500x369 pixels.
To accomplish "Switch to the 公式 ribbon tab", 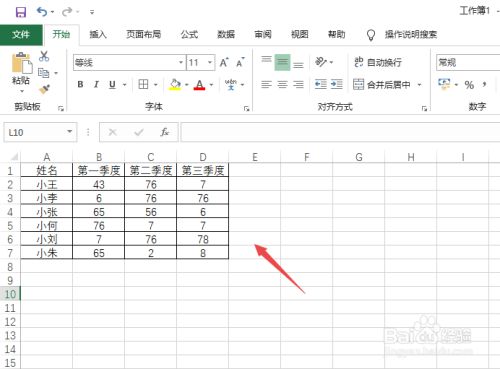I will [189, 34].
